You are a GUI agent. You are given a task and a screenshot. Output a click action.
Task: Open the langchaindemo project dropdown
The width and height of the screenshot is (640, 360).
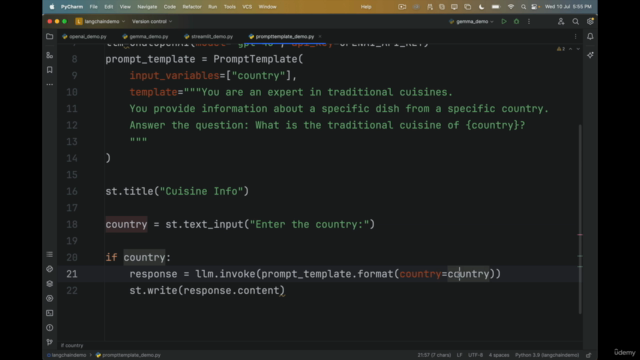[100, 21]
